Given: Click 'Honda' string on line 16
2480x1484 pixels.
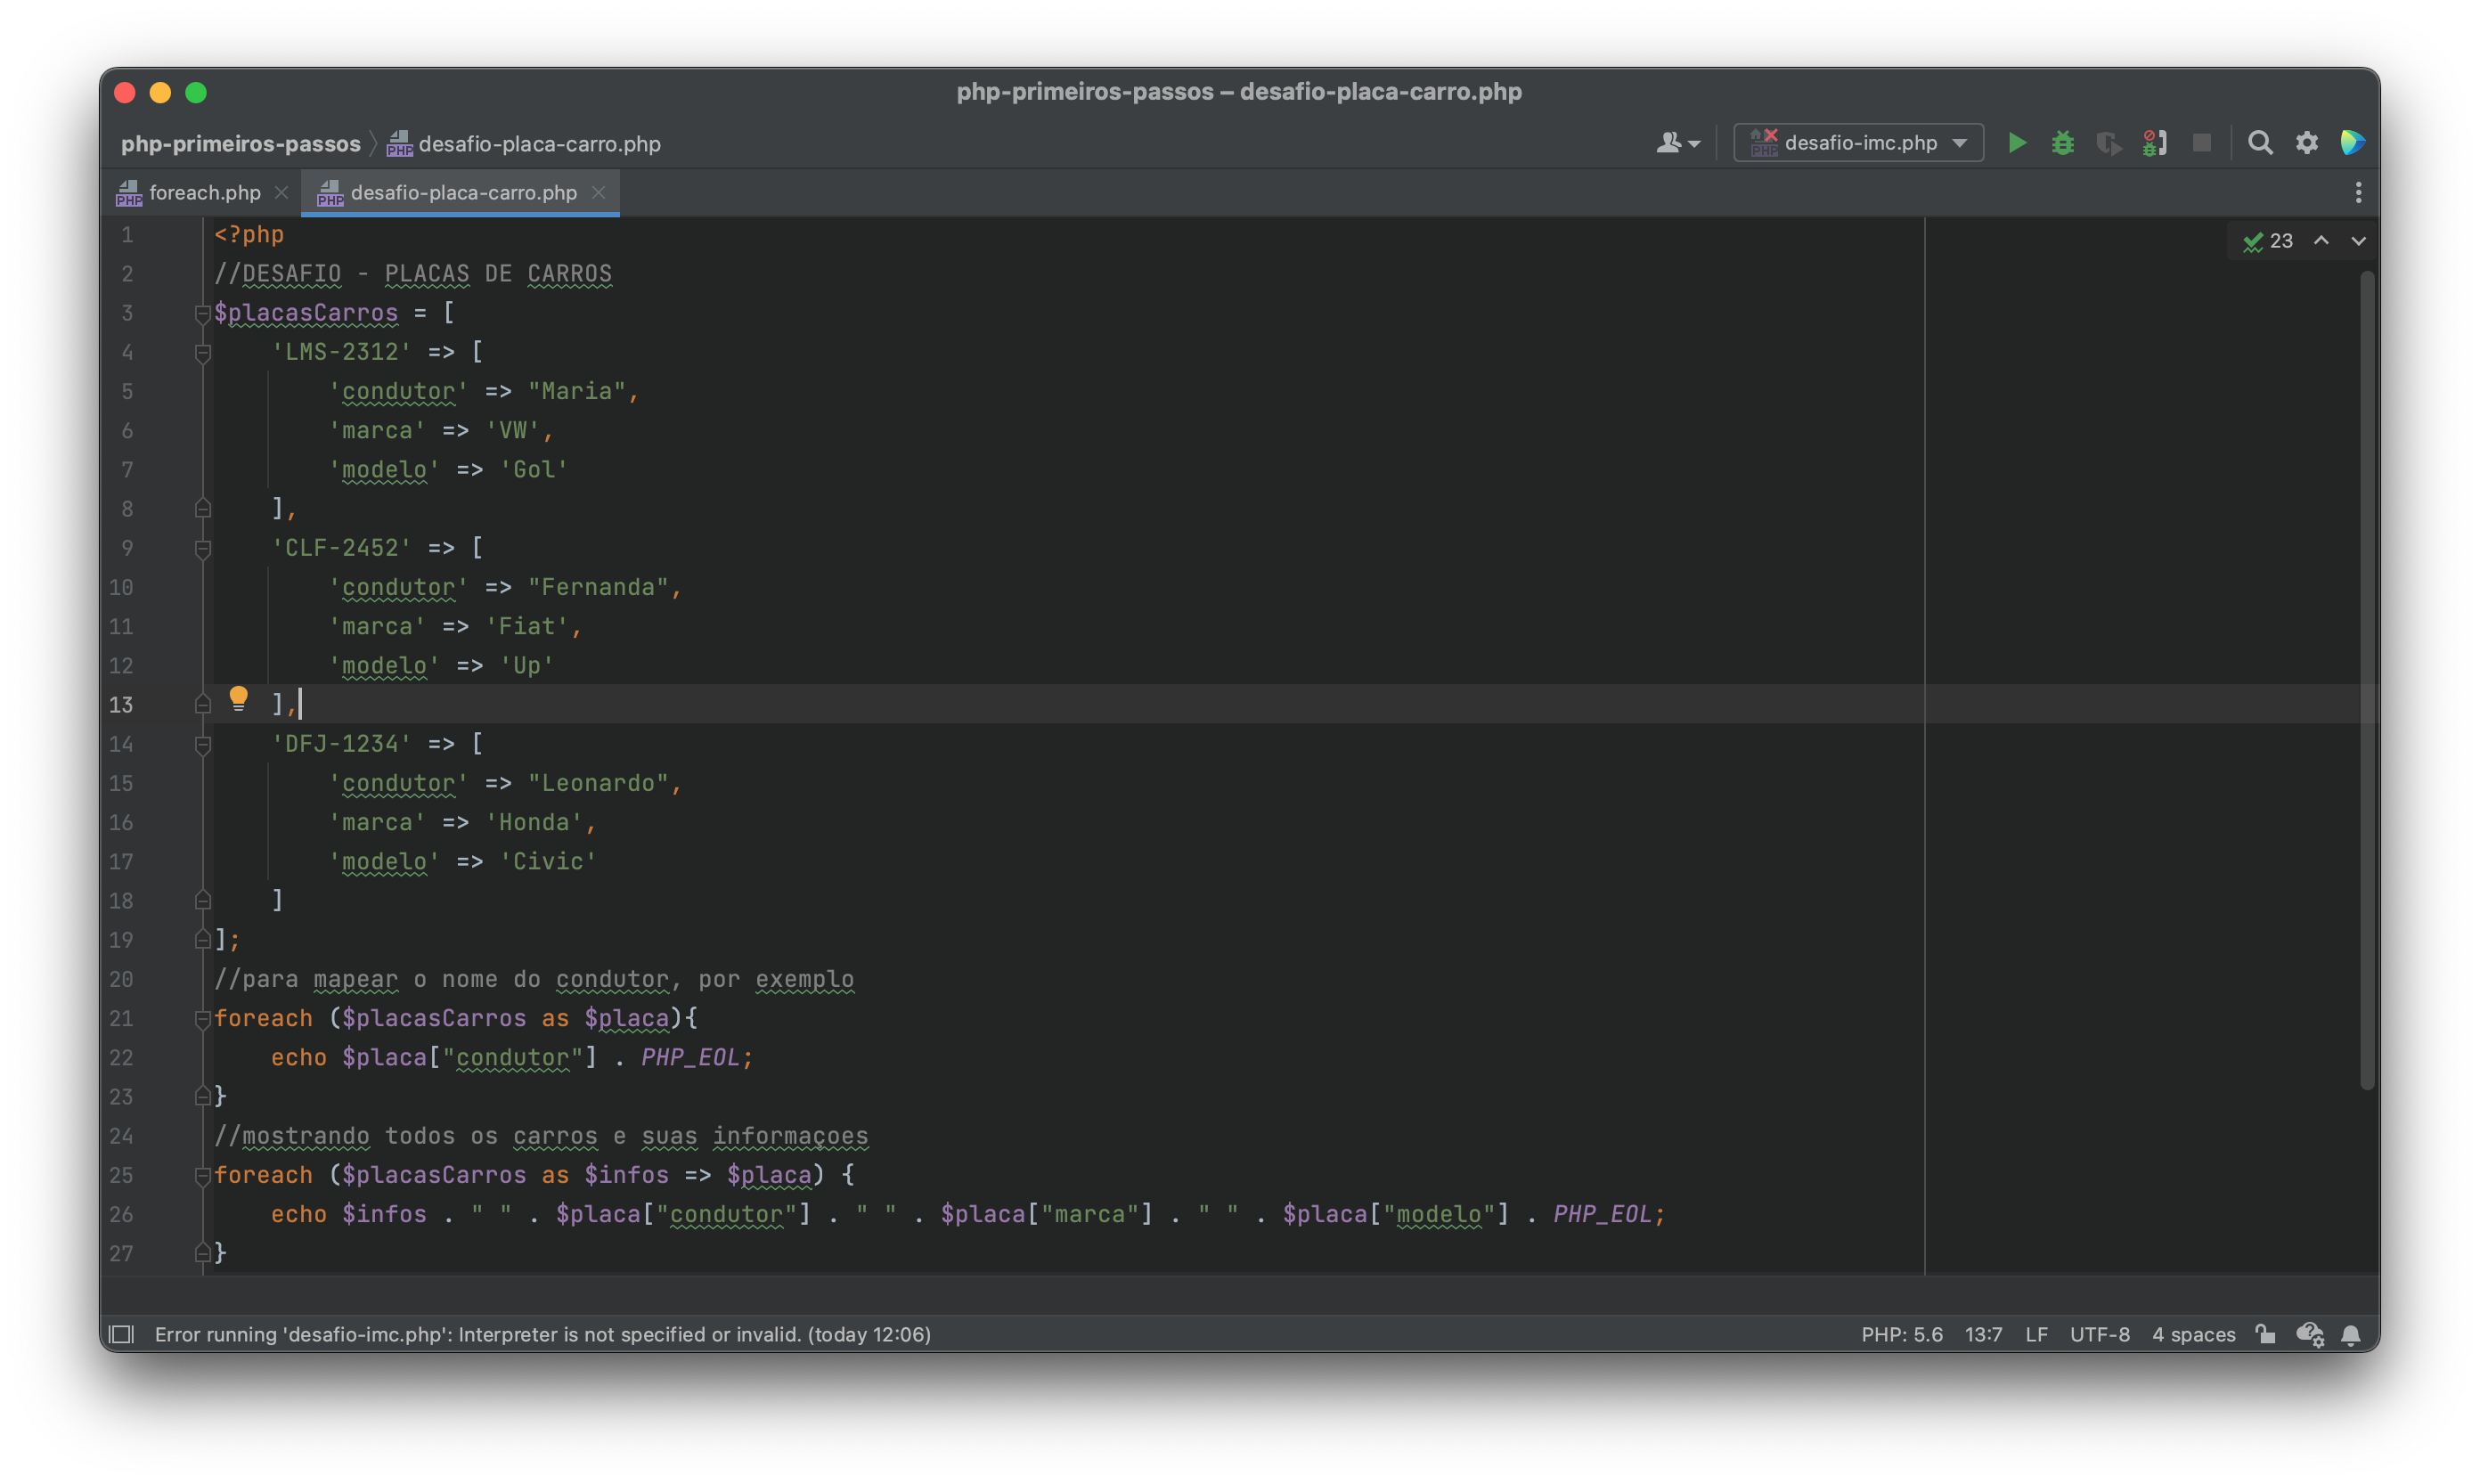Looking at the screenshot, I should [x=534, y=822].
